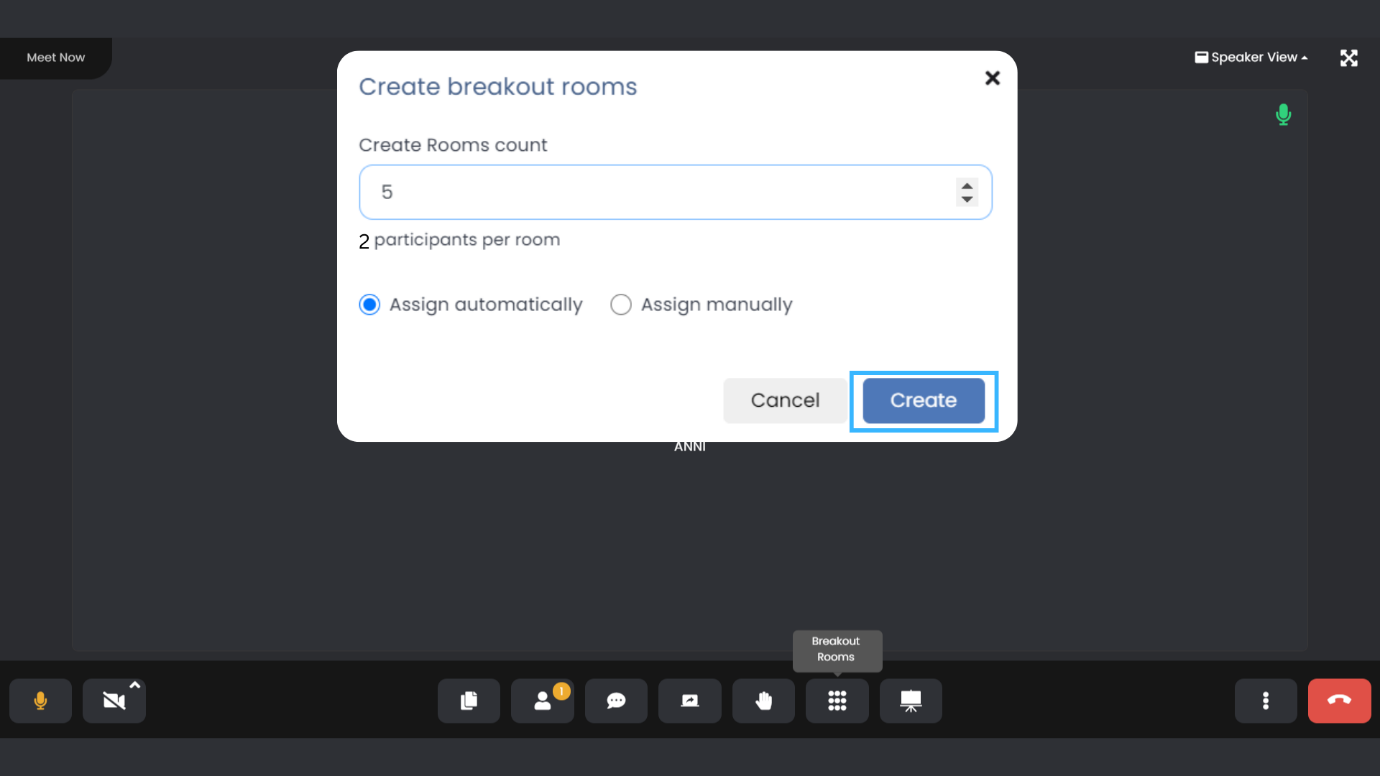This screenshot has width=1380, height=776.
Task: Select Assign manually option
Action: pyautogui.click(x=621, y=305)
